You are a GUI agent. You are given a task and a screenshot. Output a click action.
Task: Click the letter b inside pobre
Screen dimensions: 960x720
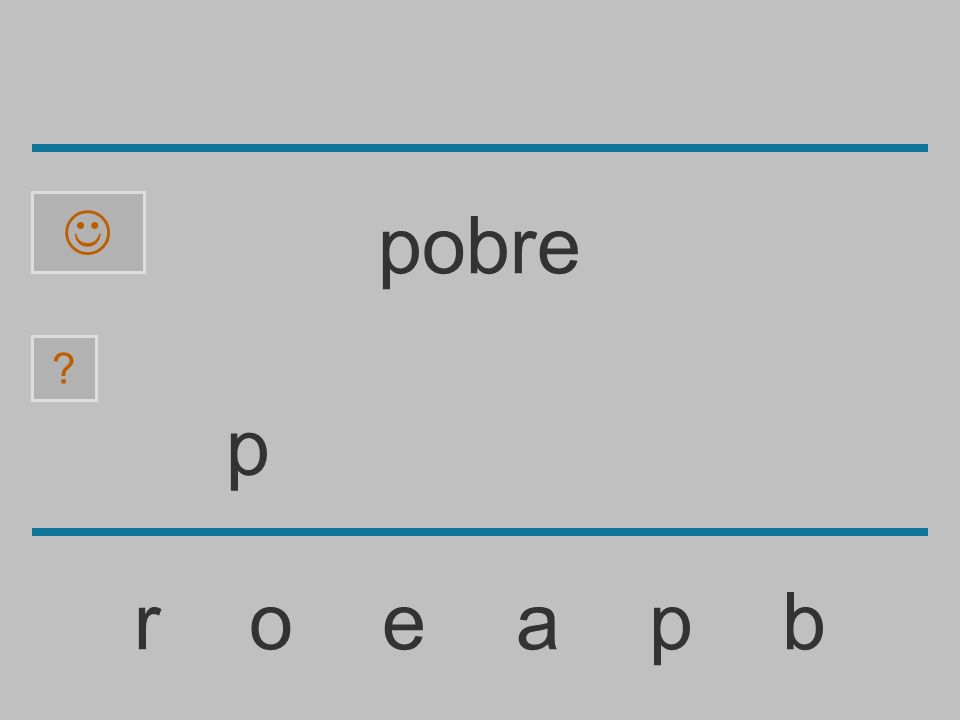[490, 246]
